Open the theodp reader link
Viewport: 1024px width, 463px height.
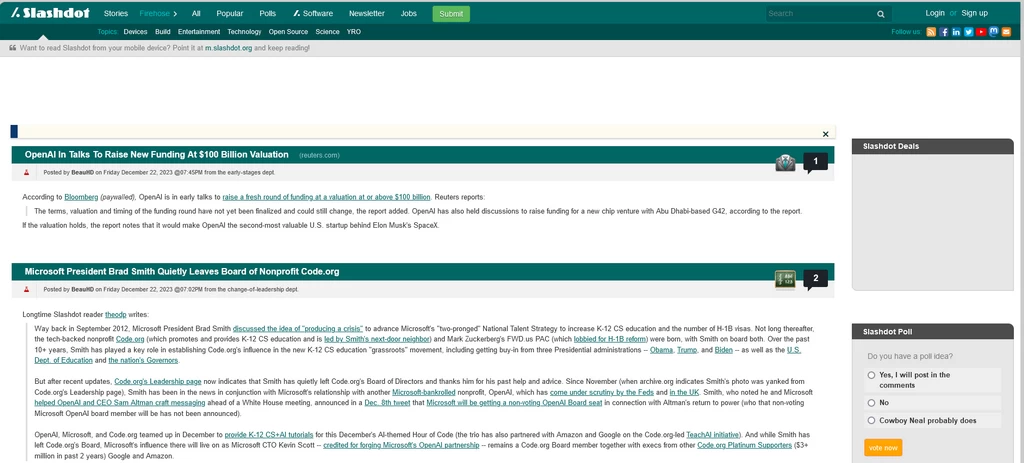(114, 314)
